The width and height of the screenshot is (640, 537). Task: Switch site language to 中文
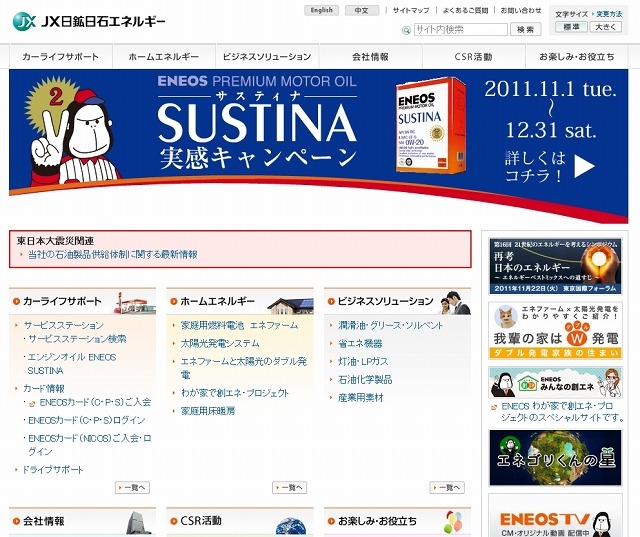pos(362,10)
